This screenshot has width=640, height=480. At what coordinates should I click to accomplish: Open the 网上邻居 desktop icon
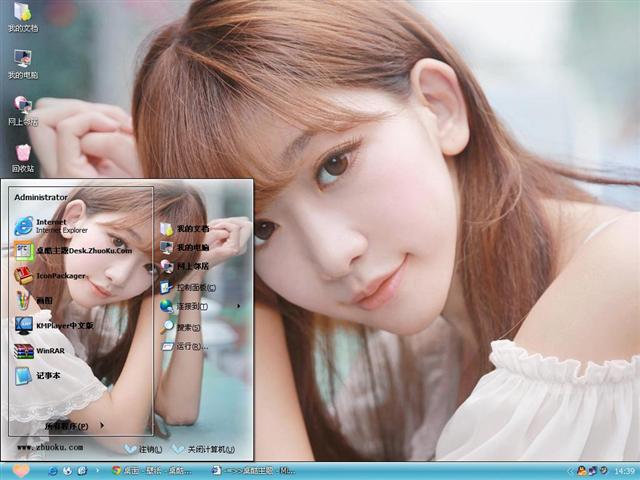[23, 111]
